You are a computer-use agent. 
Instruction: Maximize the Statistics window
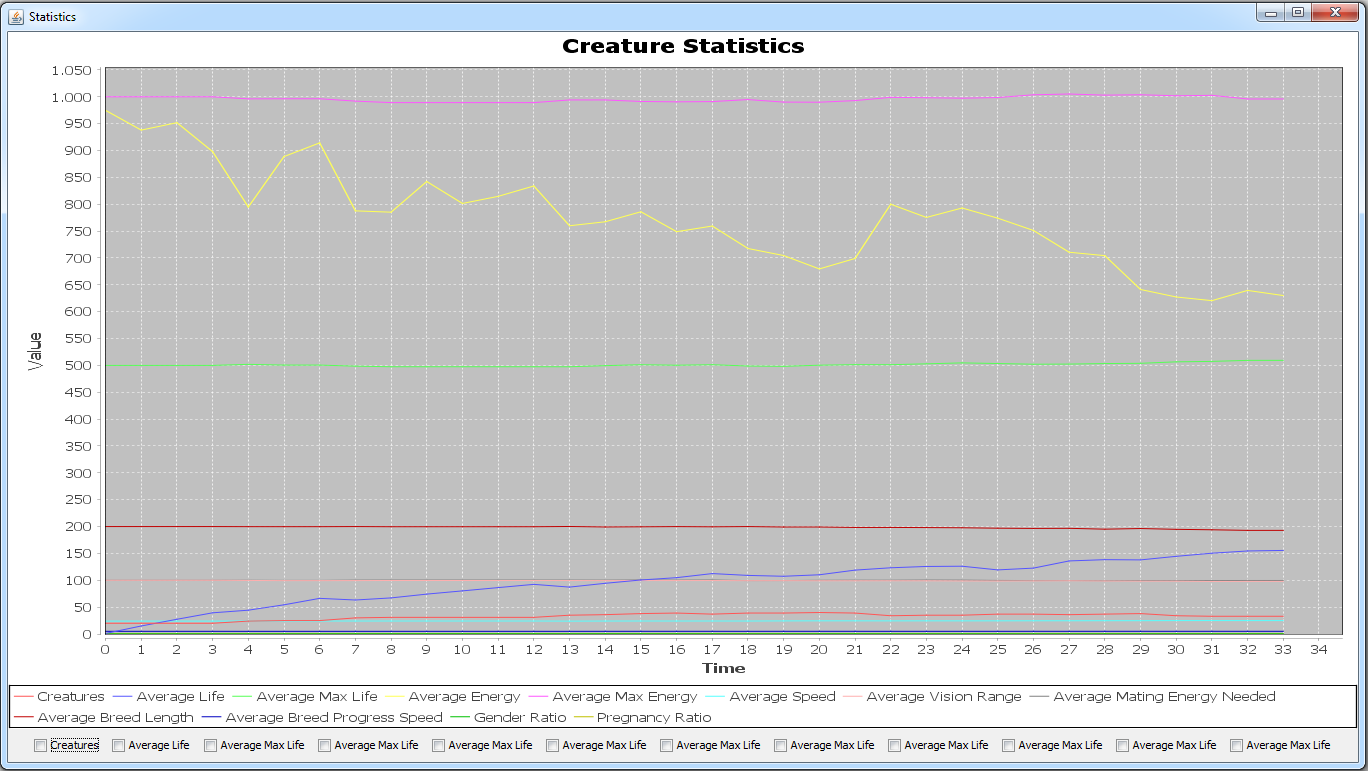pos(1297,13)
